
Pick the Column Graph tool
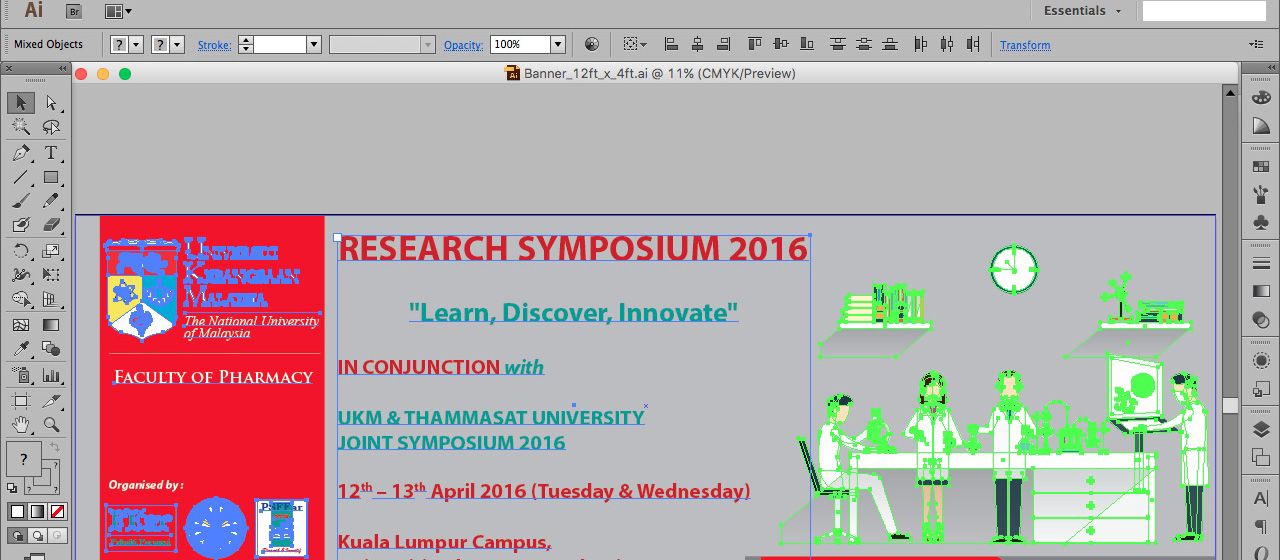[x=51, y=376]
